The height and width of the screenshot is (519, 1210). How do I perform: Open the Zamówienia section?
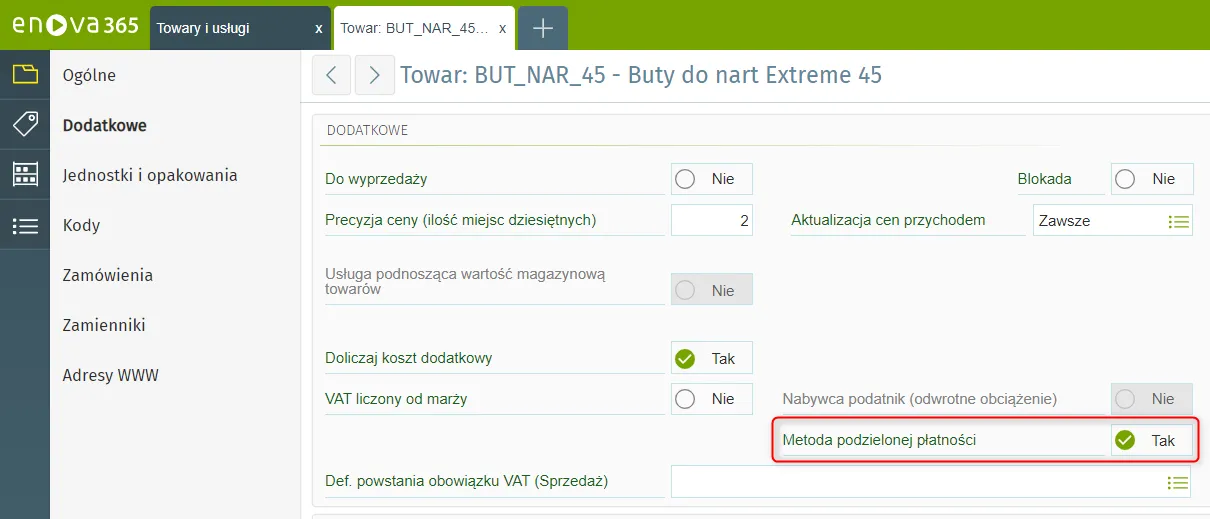click(x=107, y=275)
